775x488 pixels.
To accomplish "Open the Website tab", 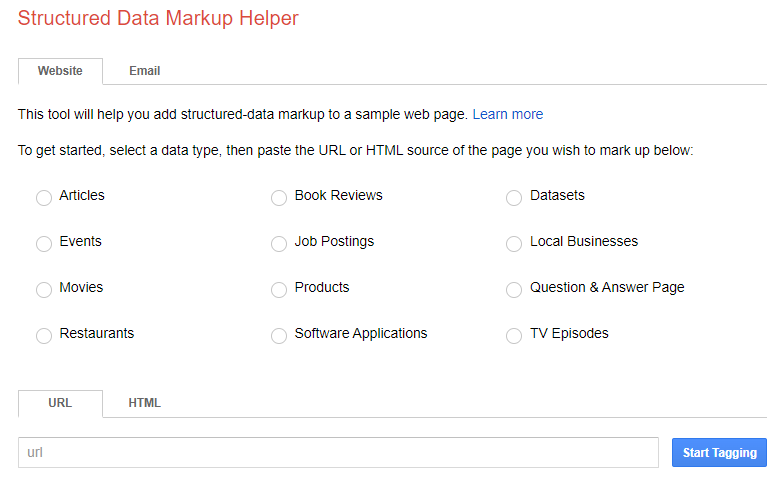I will (x=60, y=71).
